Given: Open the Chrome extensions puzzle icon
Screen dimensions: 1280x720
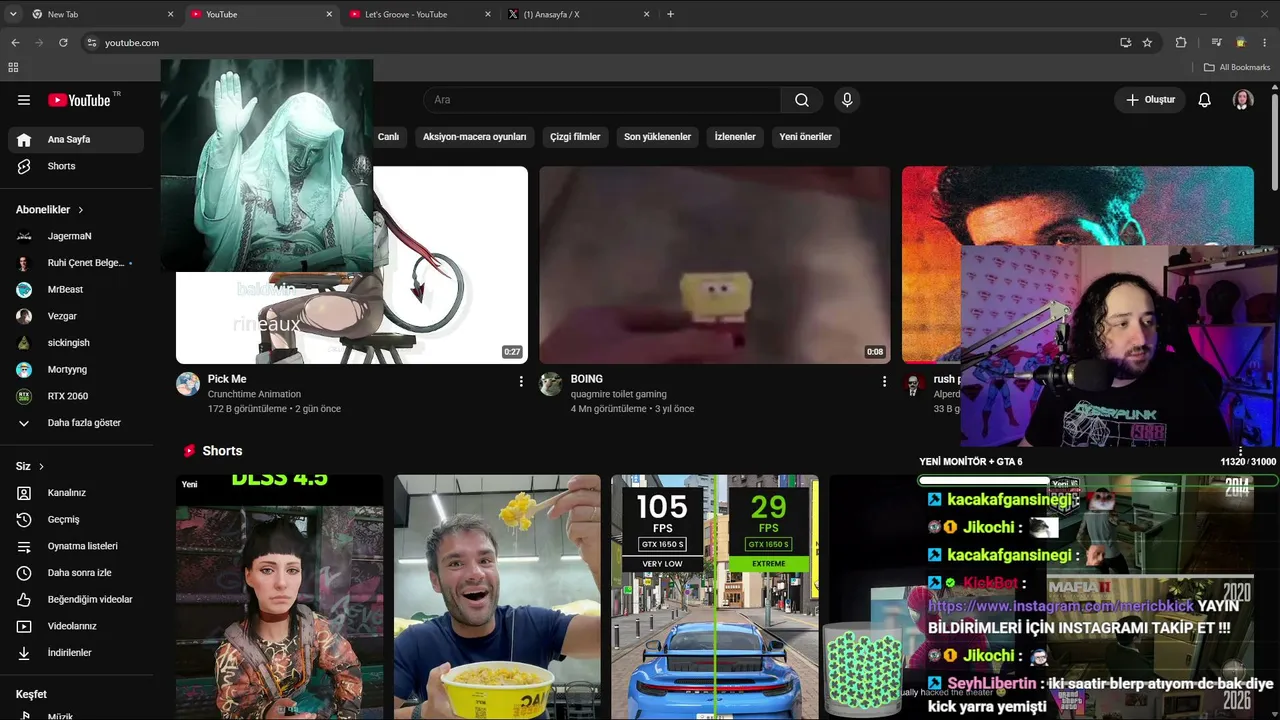Looking at the screenshot, I should click(x=1181, y=43).
